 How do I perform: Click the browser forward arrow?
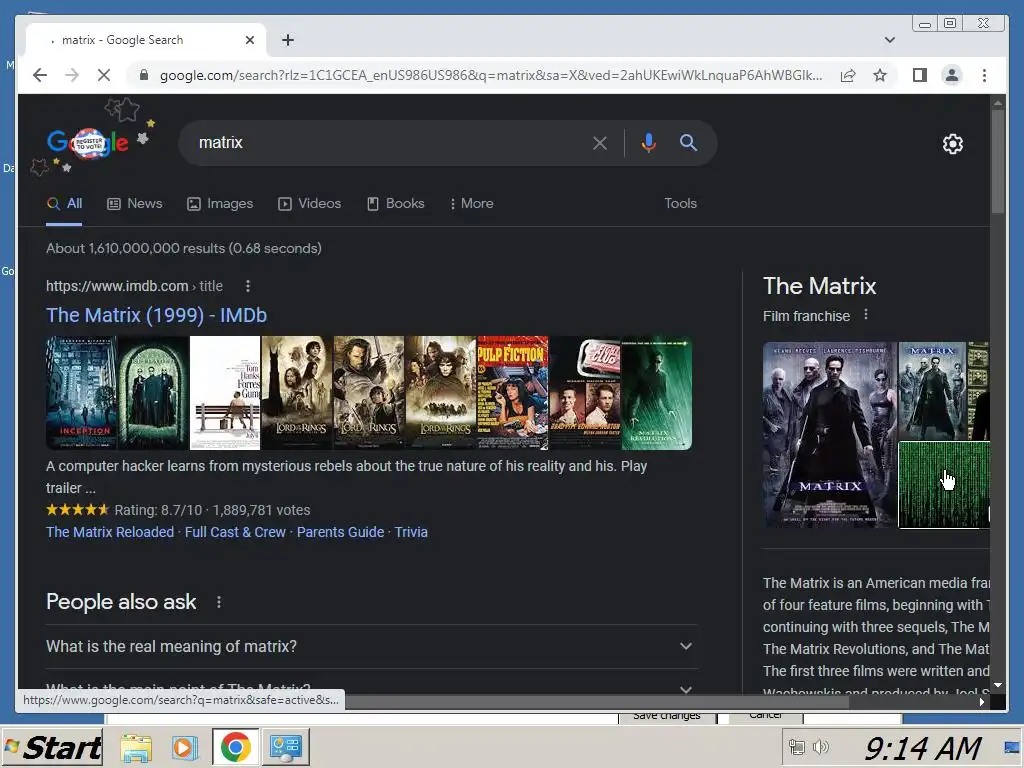click(72, 75)
